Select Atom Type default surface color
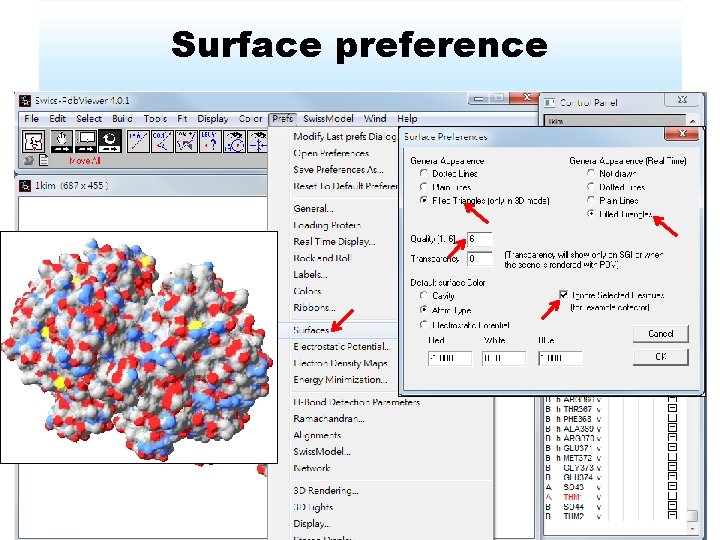Image resolution: width=720 pixels, height=540 pixels. pyautogui.click(x=423, y=310)
